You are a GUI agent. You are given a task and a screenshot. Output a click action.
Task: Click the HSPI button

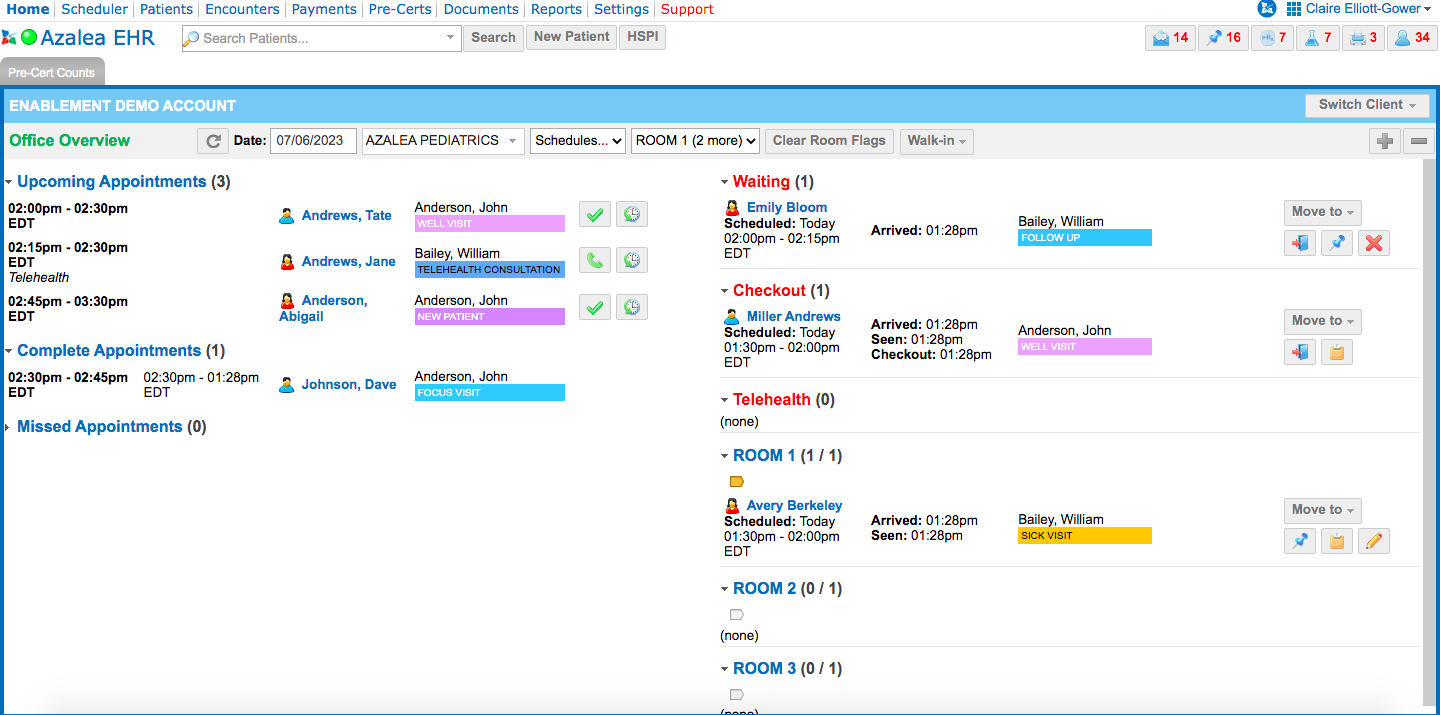643,37
